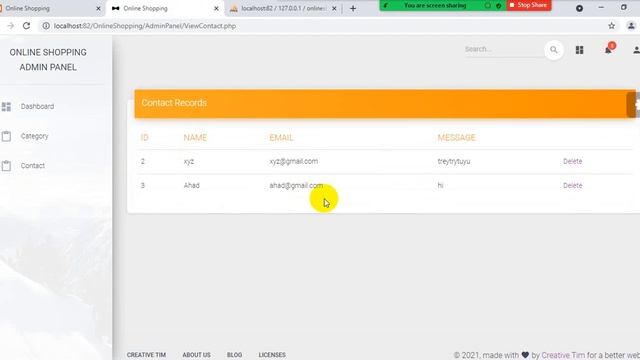This screenshot has height=360, width=640.
Task: Click the Dashboard grid icon in sidebar
Action: coord(6,107)
